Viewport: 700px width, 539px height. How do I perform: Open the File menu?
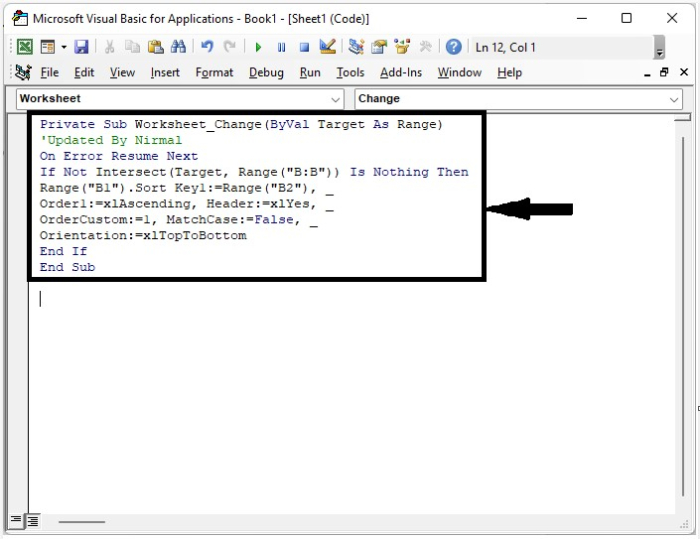coord(50,72)
